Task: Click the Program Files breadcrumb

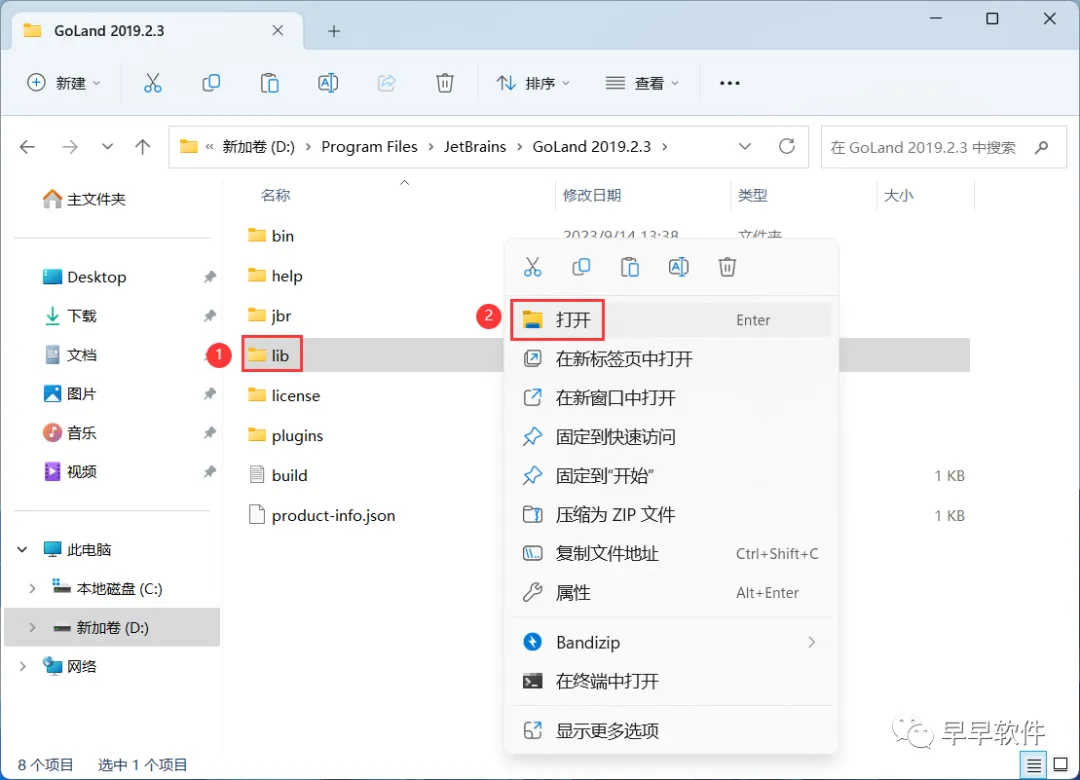Action: point(369,147)
